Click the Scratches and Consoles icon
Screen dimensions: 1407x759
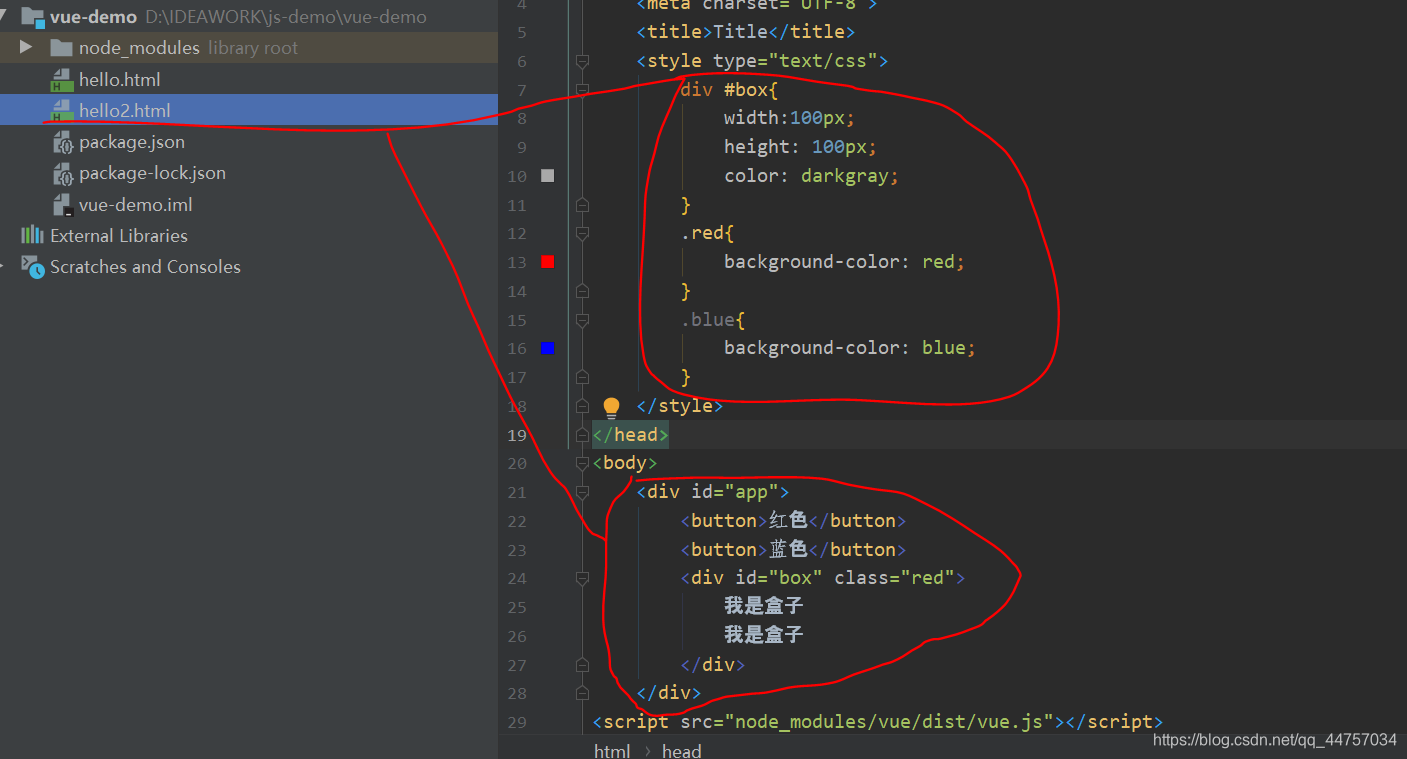[x=33, y=267]
